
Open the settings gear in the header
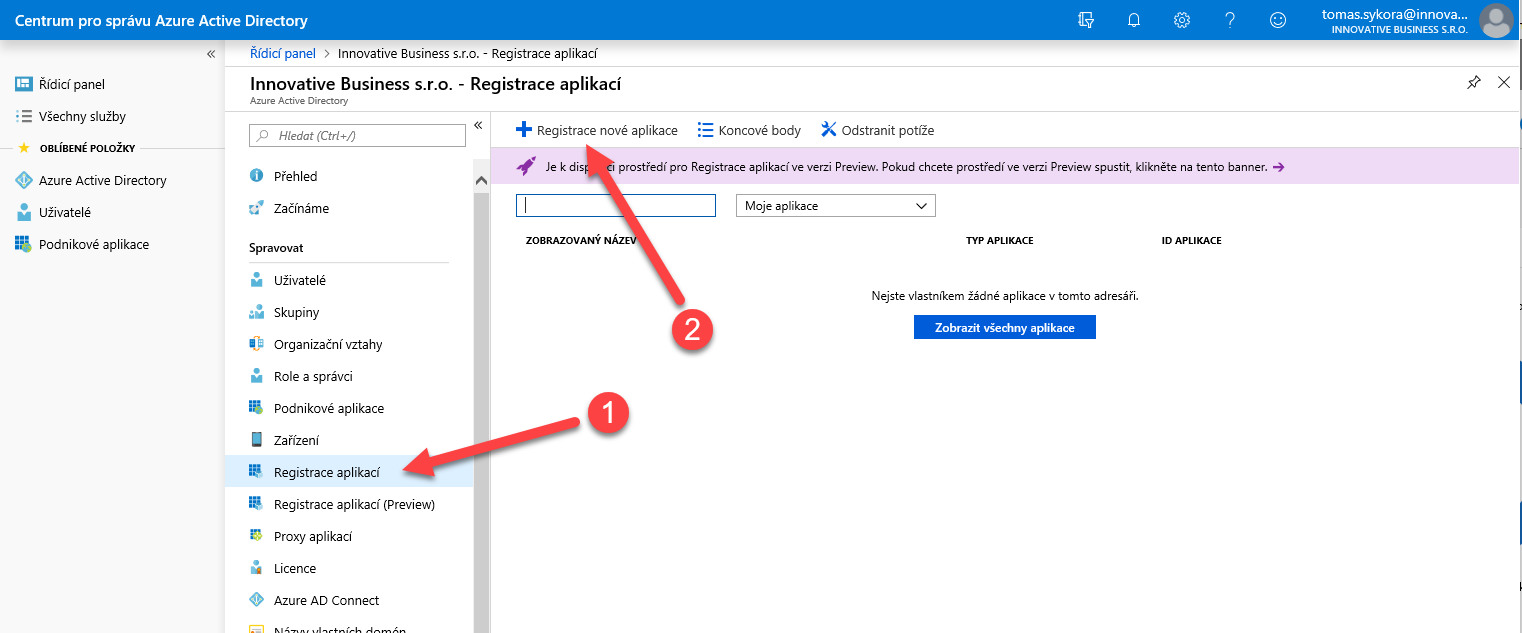(1182, 20)
